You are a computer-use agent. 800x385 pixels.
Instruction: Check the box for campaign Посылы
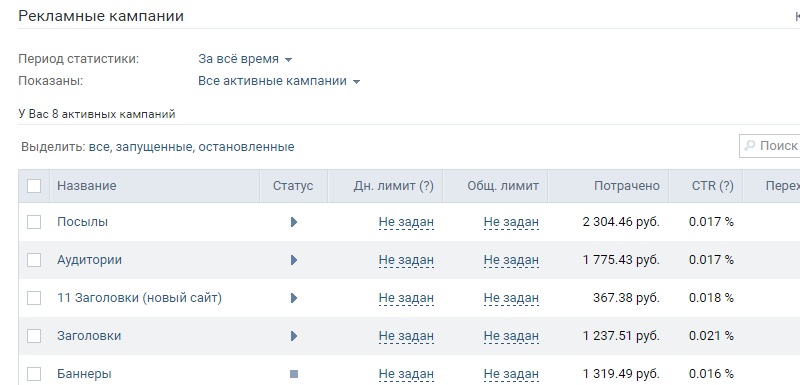click(x=34, y=222)
